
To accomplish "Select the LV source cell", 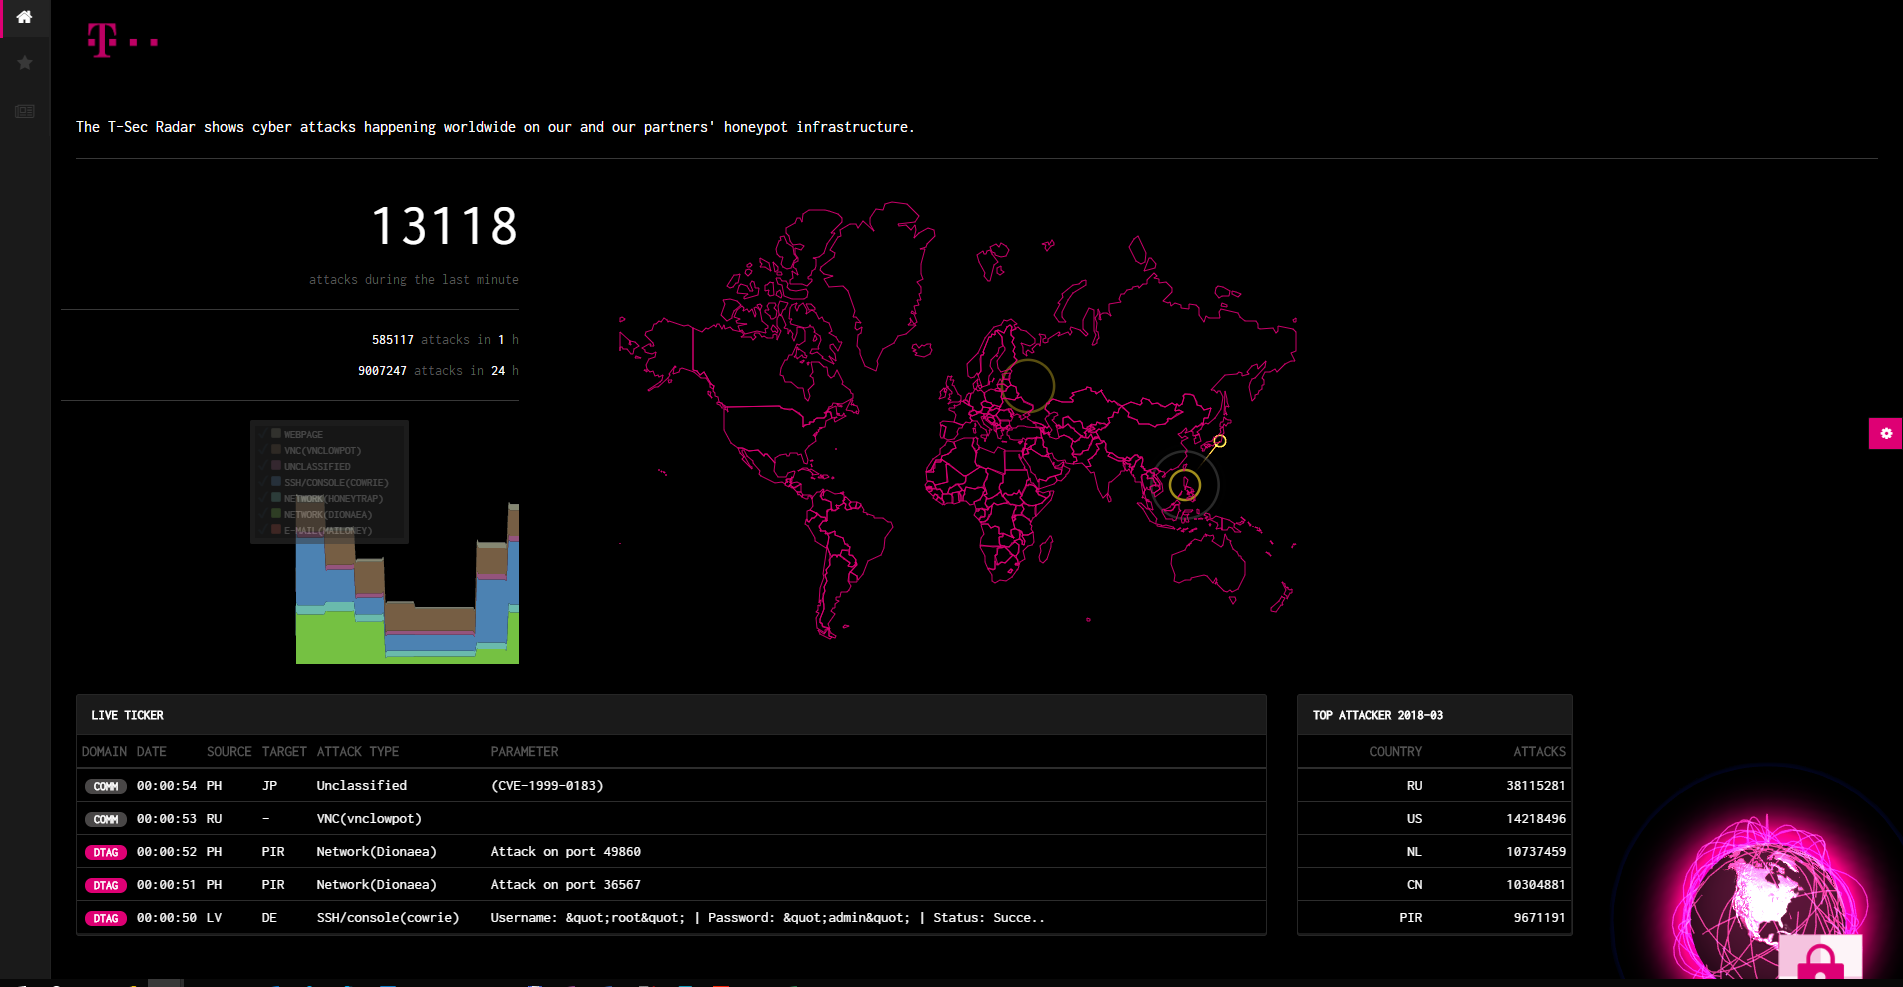I will (214, 918).
